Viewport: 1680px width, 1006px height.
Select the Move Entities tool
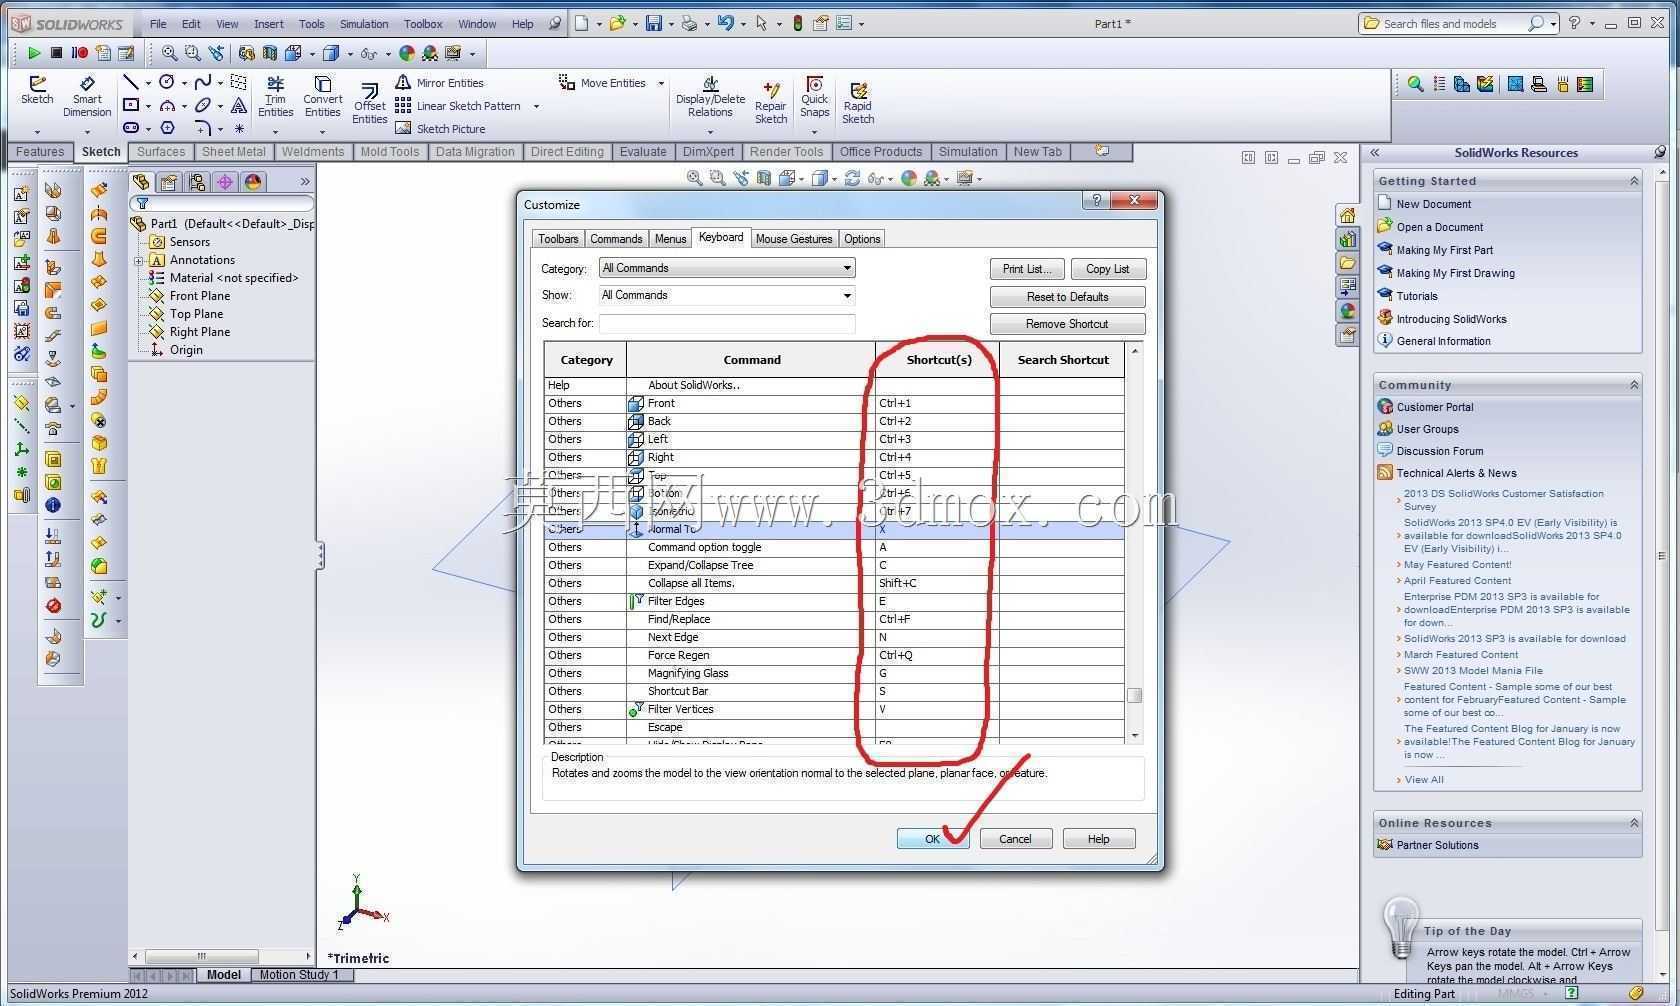tap(602, 83)
